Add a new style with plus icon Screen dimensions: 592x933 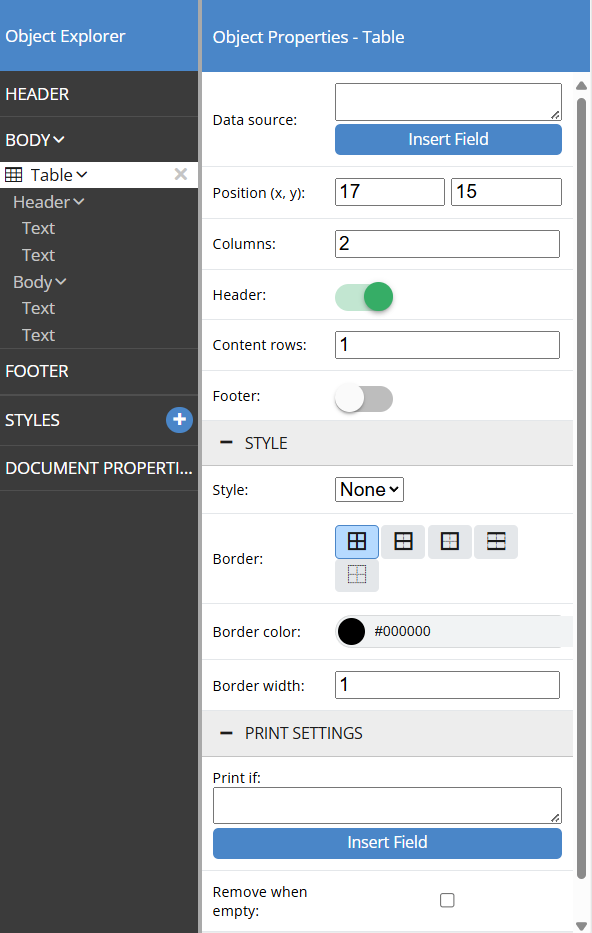point(179,420)
